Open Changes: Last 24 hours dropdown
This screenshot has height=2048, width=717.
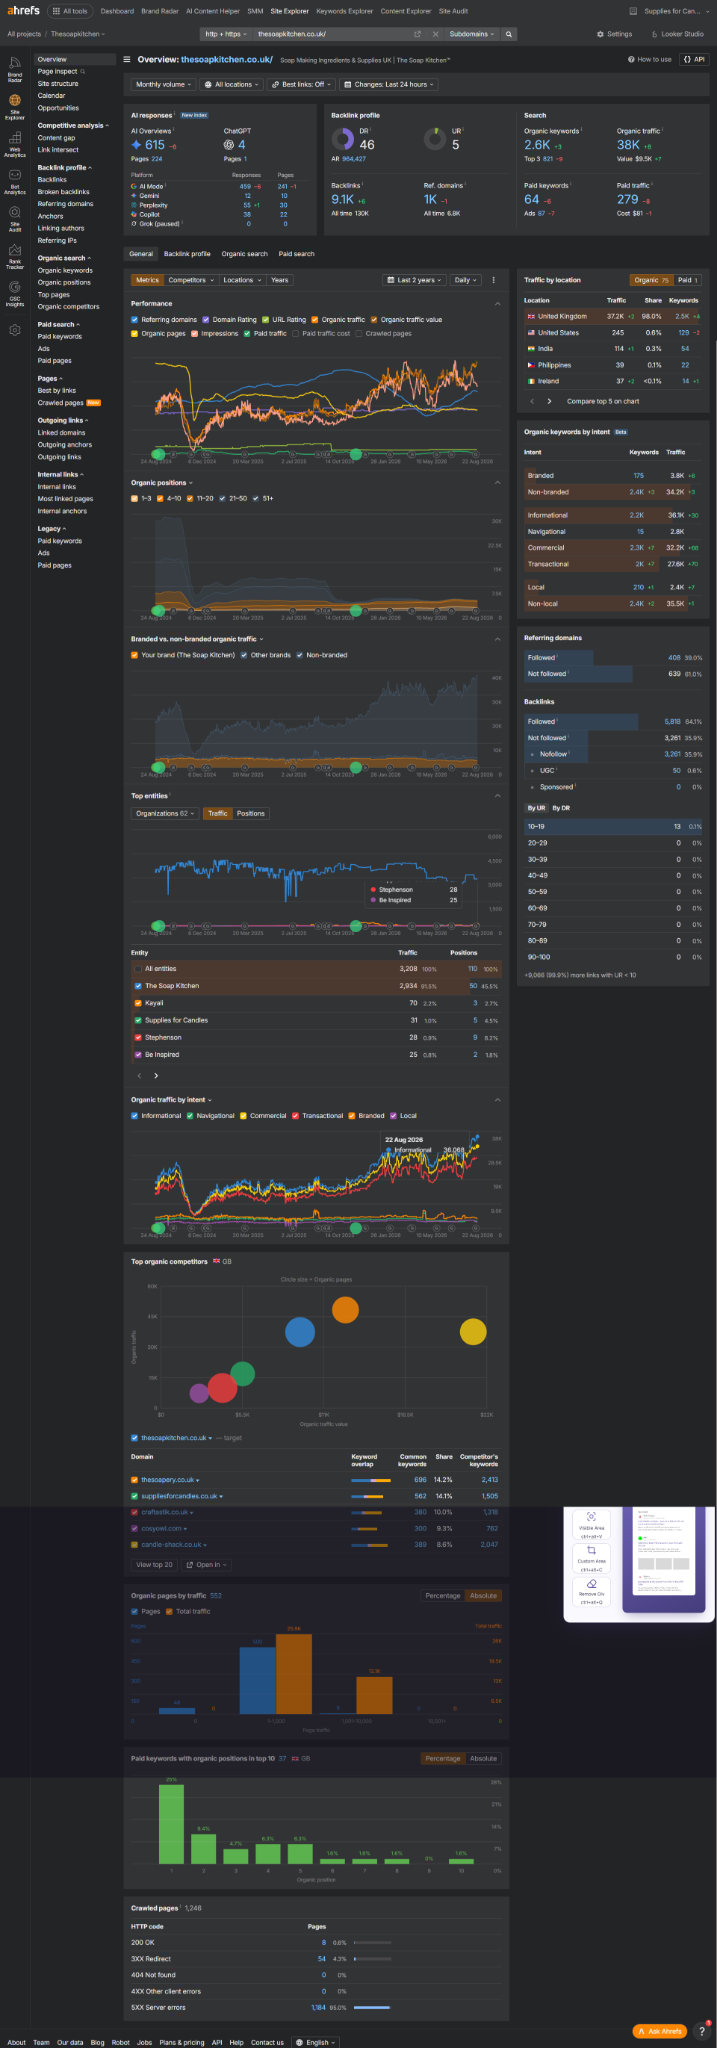point(390,84)
